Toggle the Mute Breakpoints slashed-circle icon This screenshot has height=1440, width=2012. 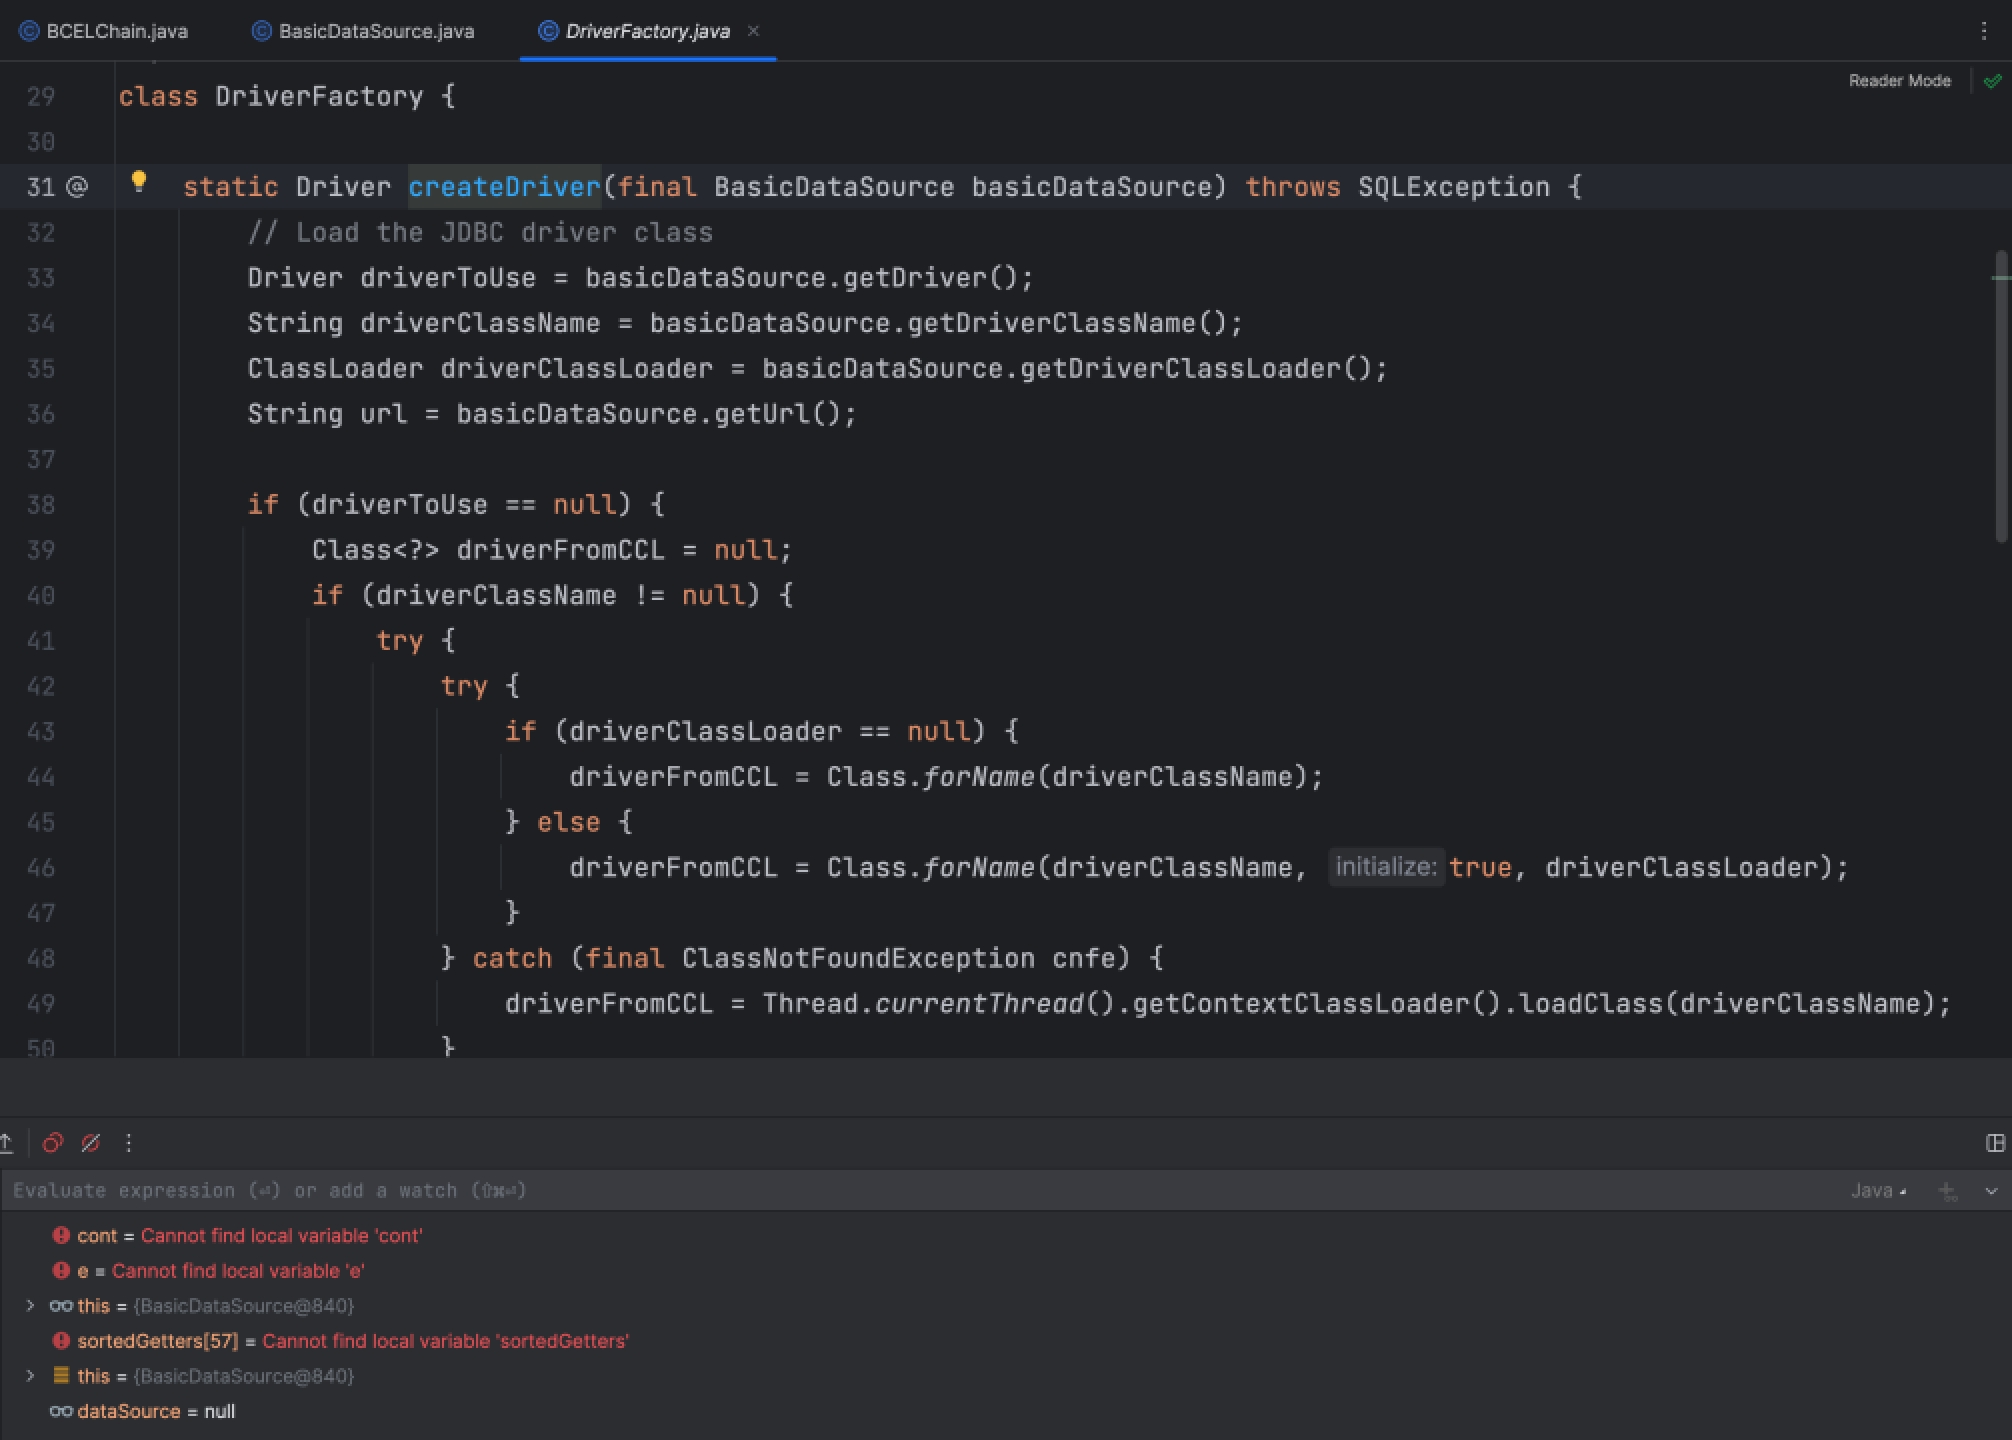click(x=91, y=1143)
